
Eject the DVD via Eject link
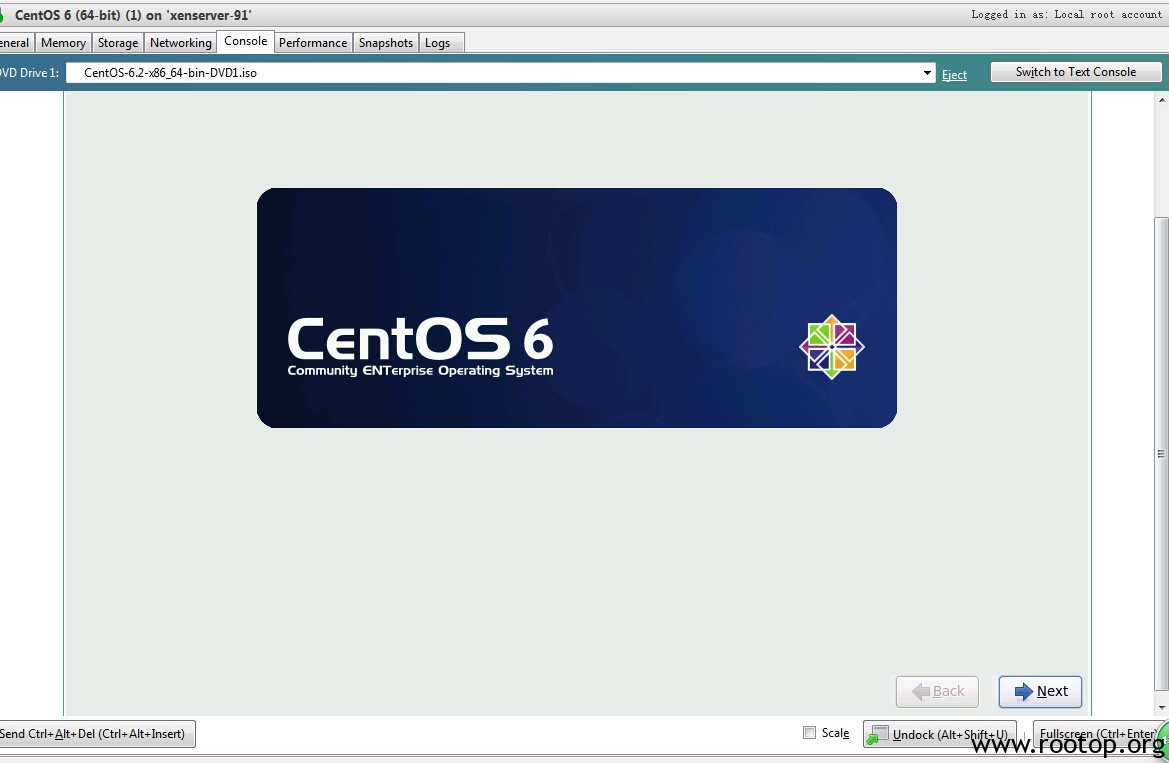click(x=954, y=75)
